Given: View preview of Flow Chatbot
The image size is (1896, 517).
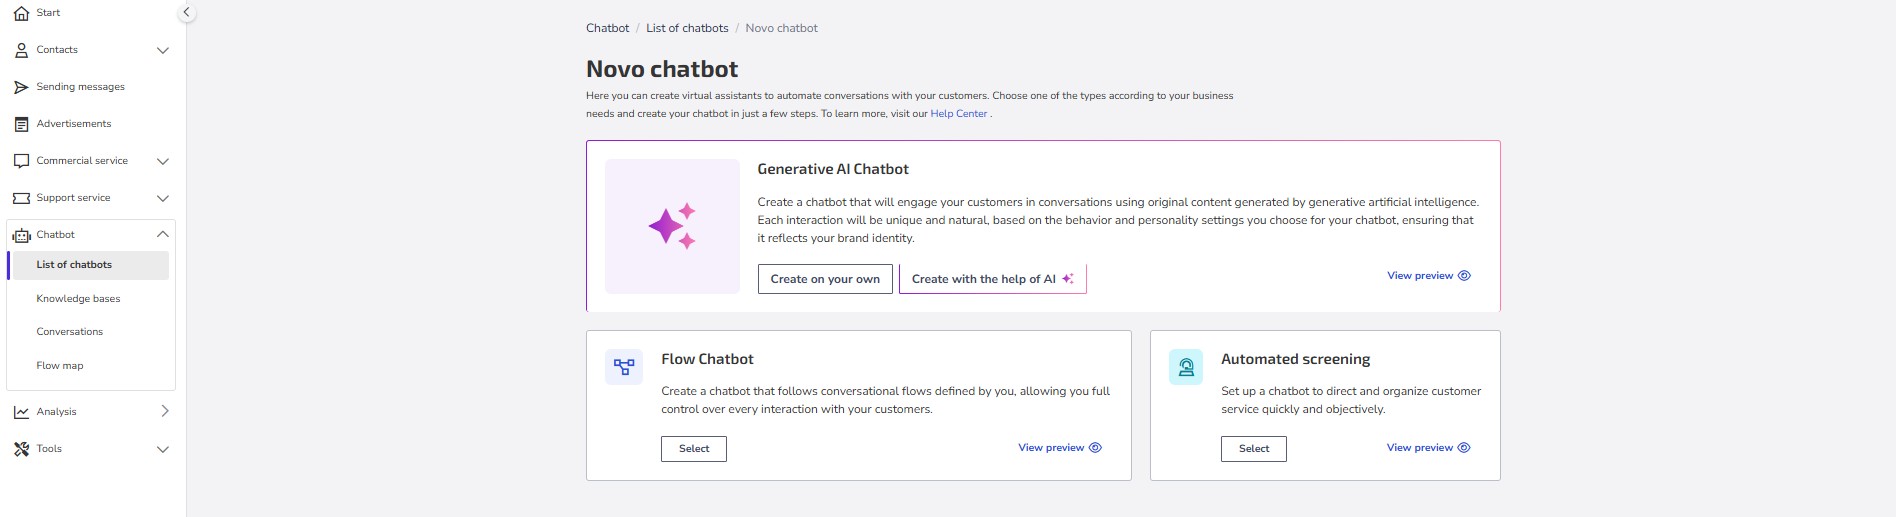Looking at the screenshot, I should tap(1059, 448).
